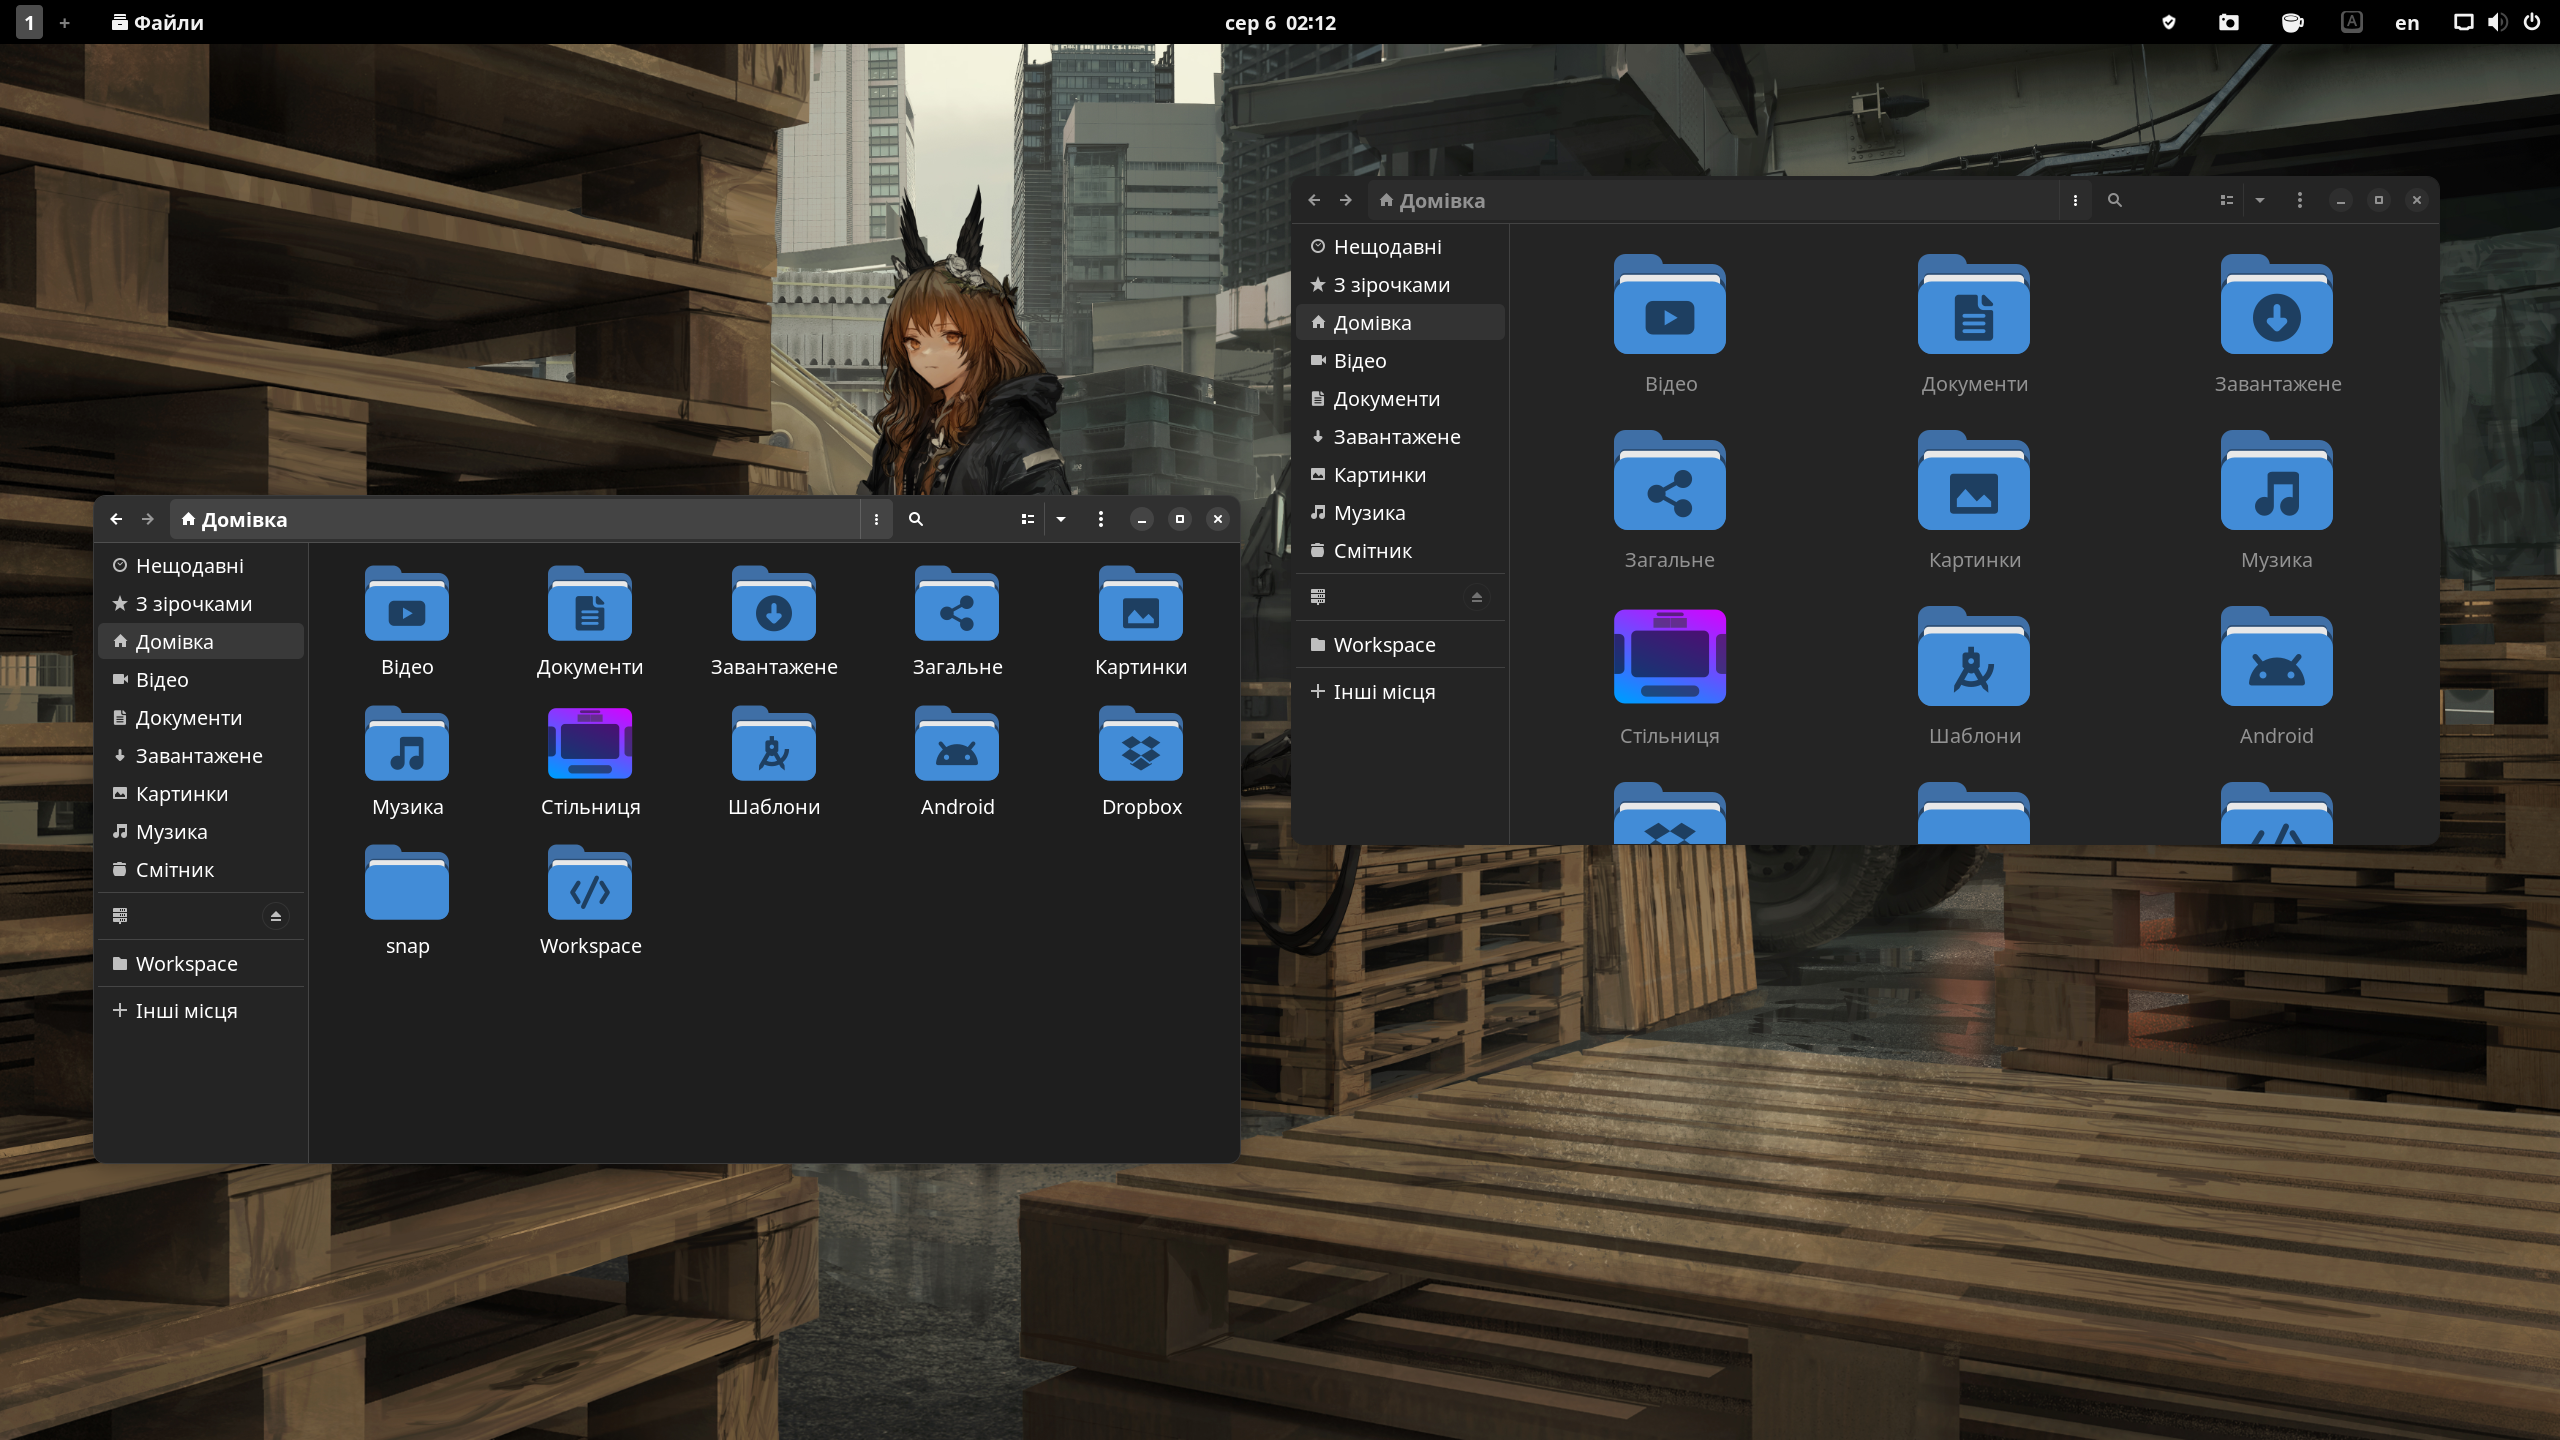2560x1440 pixels.
Task: Open the Відео folder in front window
Action: (x=407, y=622)
